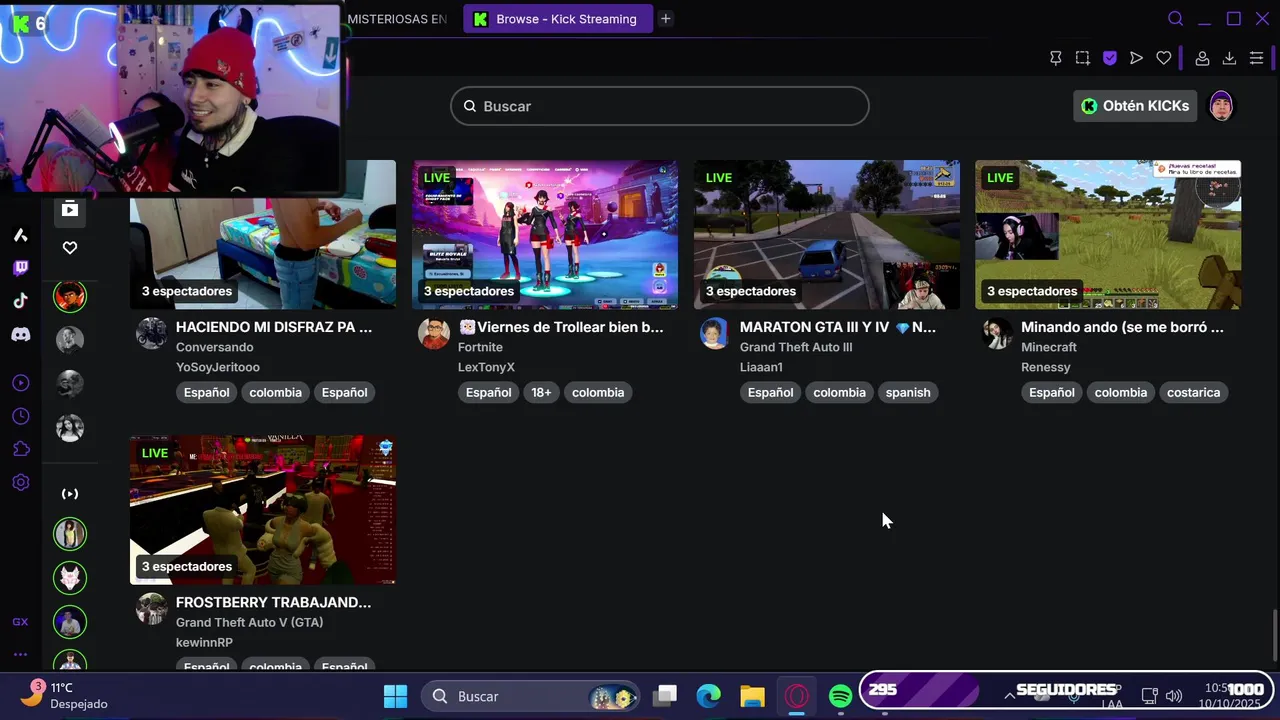Select the costarica tag on the Renessy card

point(1193,392)
